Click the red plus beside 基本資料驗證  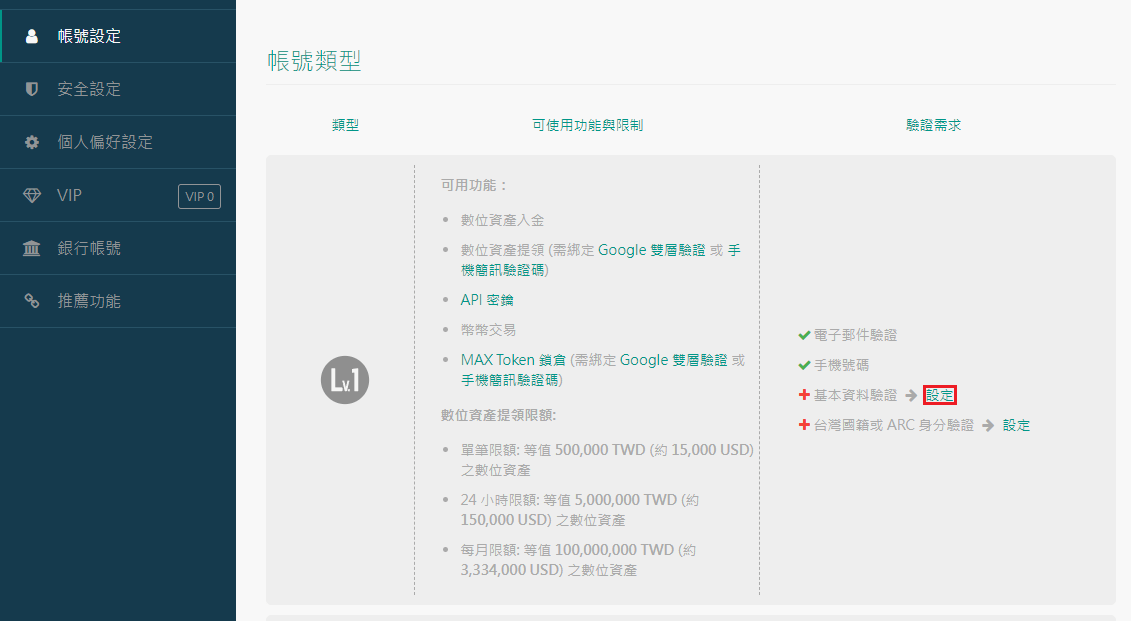click(x=804, y=395)
